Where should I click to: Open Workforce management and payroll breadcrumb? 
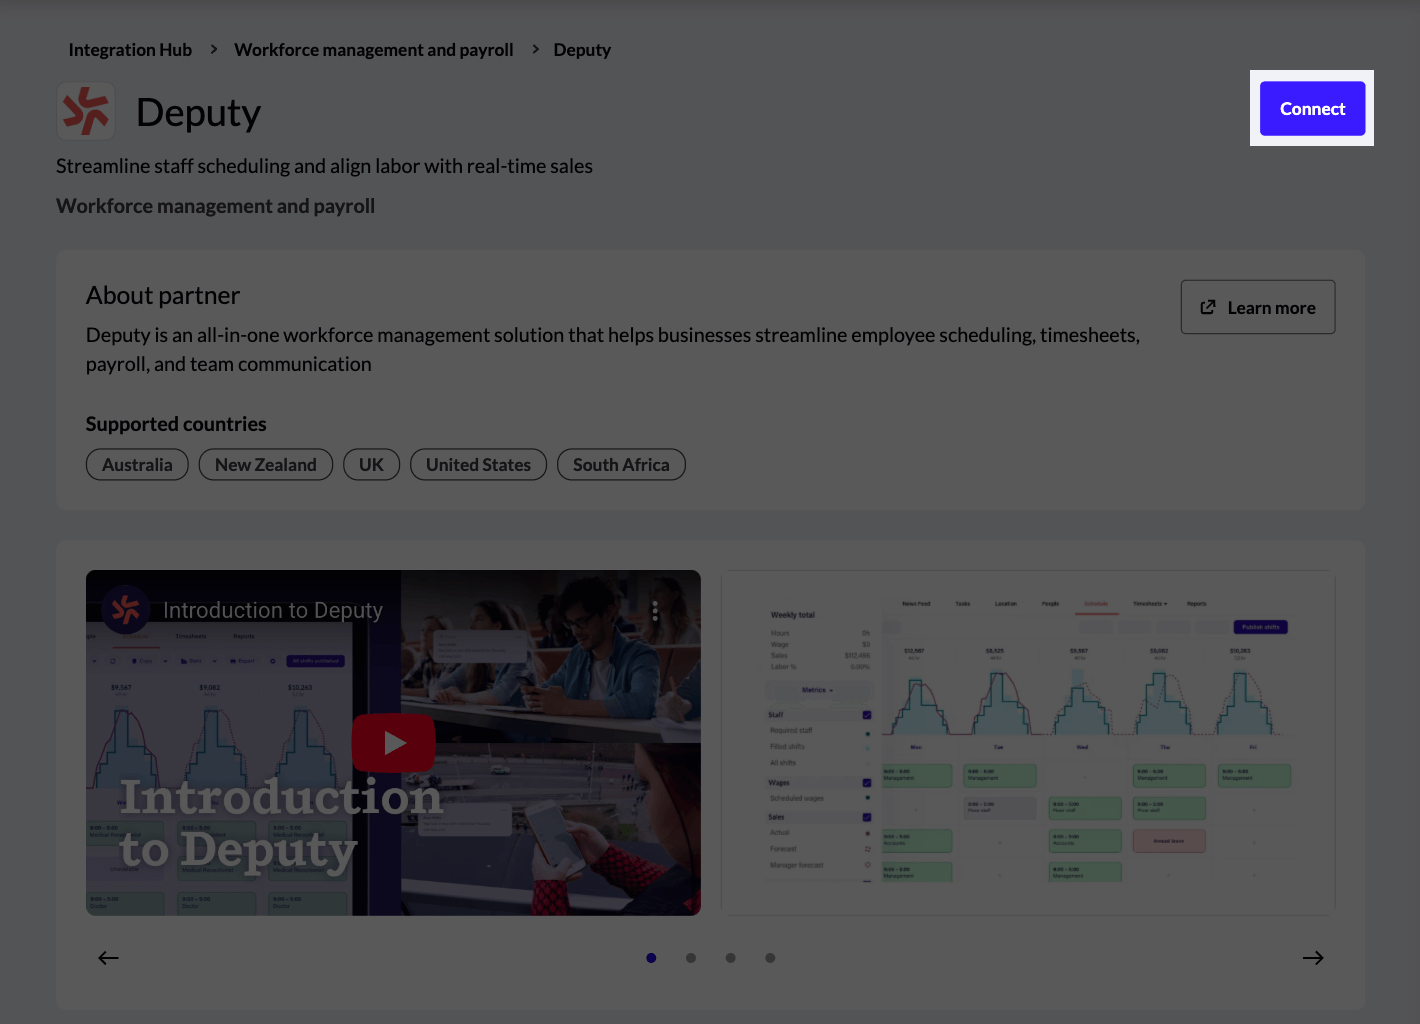click(x=373, y=50)
